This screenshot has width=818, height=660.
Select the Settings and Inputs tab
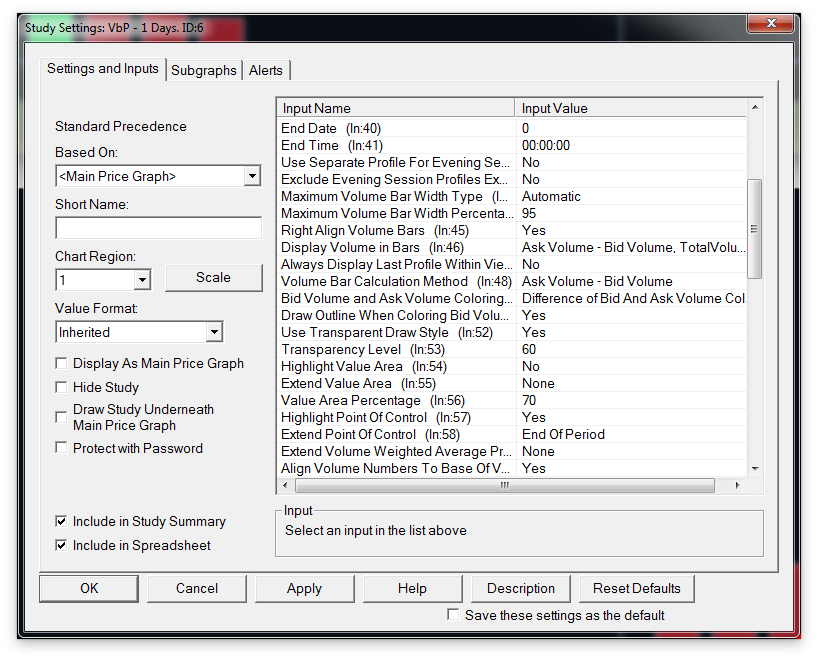[103, 69]
